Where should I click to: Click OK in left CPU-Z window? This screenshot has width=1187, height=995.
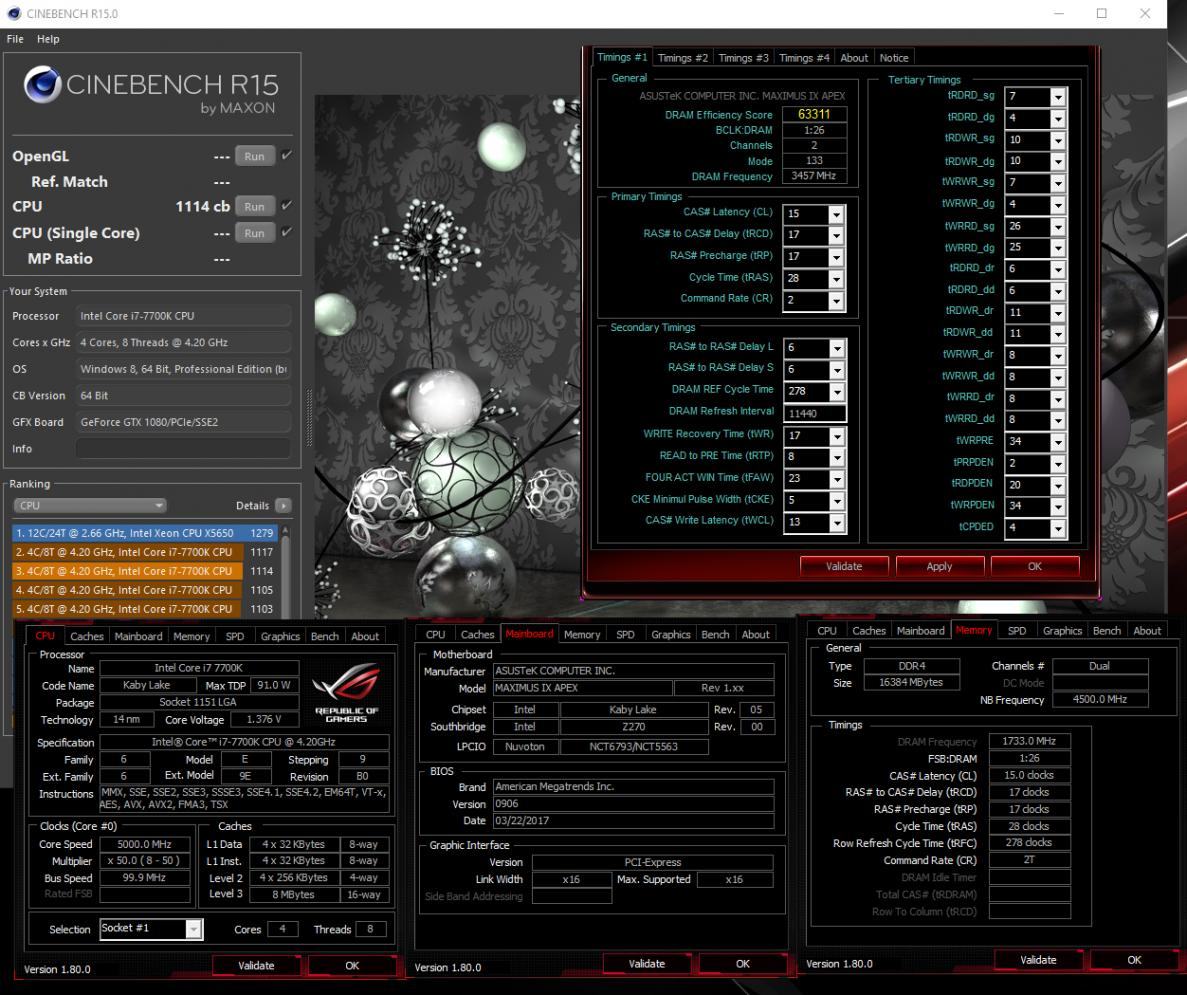tap(352, 965)
